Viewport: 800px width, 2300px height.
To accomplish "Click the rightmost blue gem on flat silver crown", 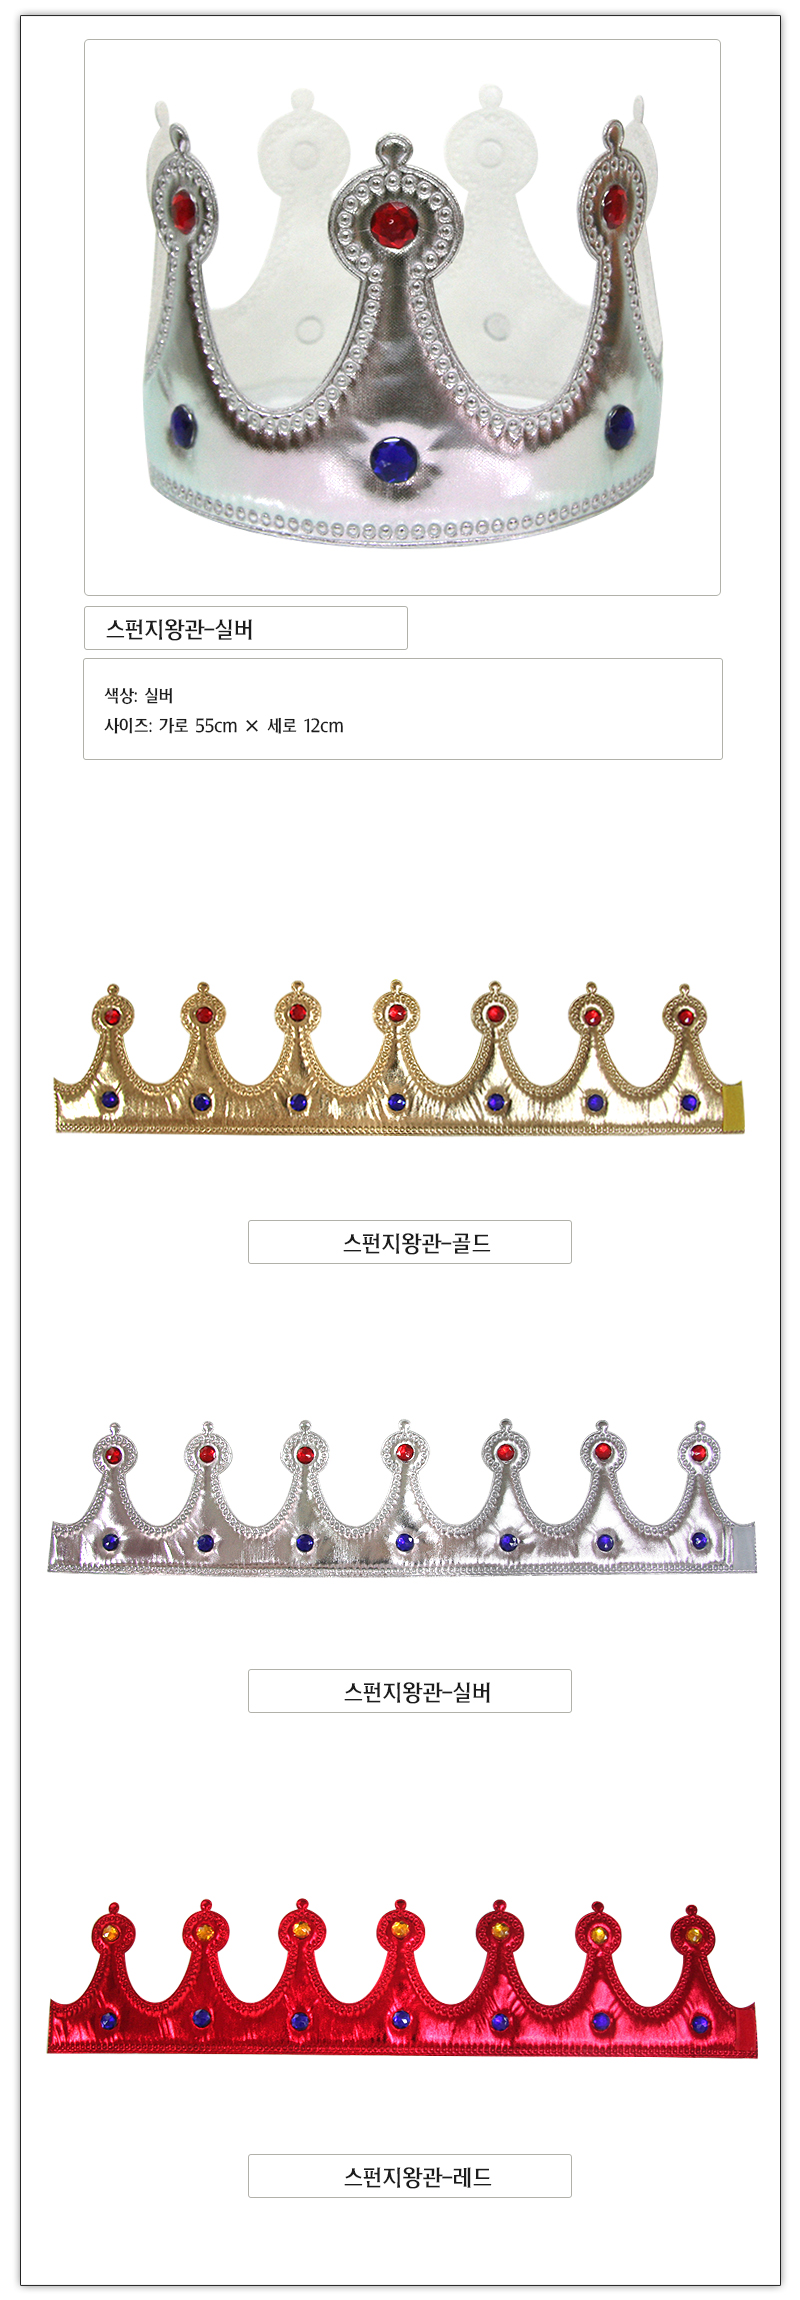I will [x=699, y=1540].
